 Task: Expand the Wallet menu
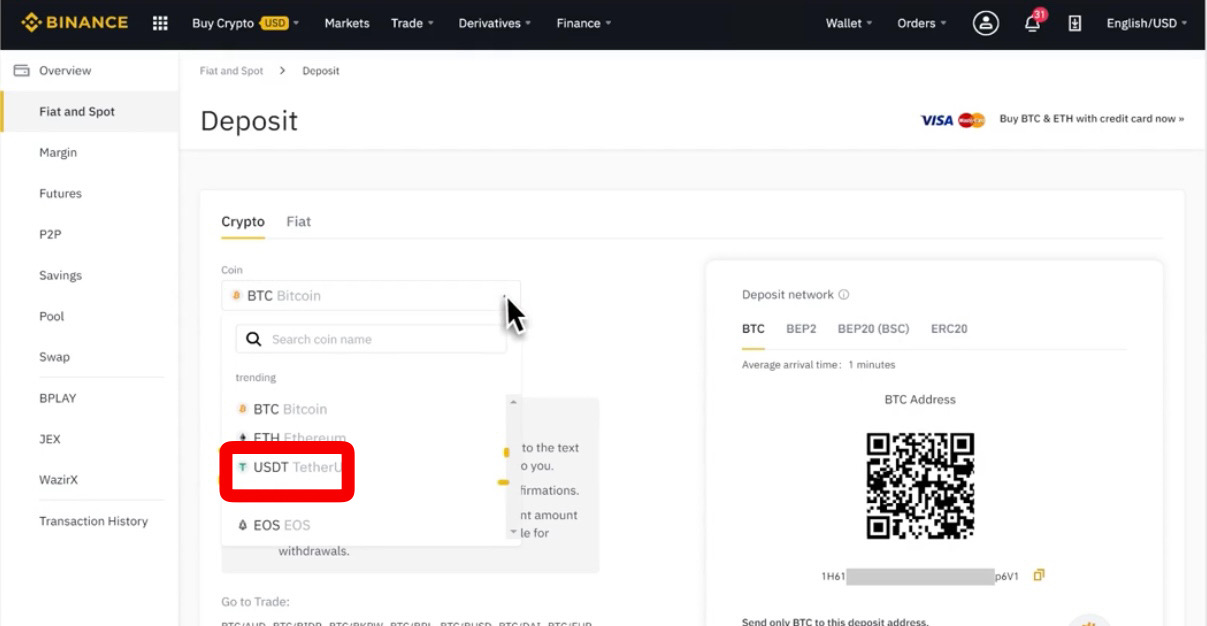[x=849, y=23]
